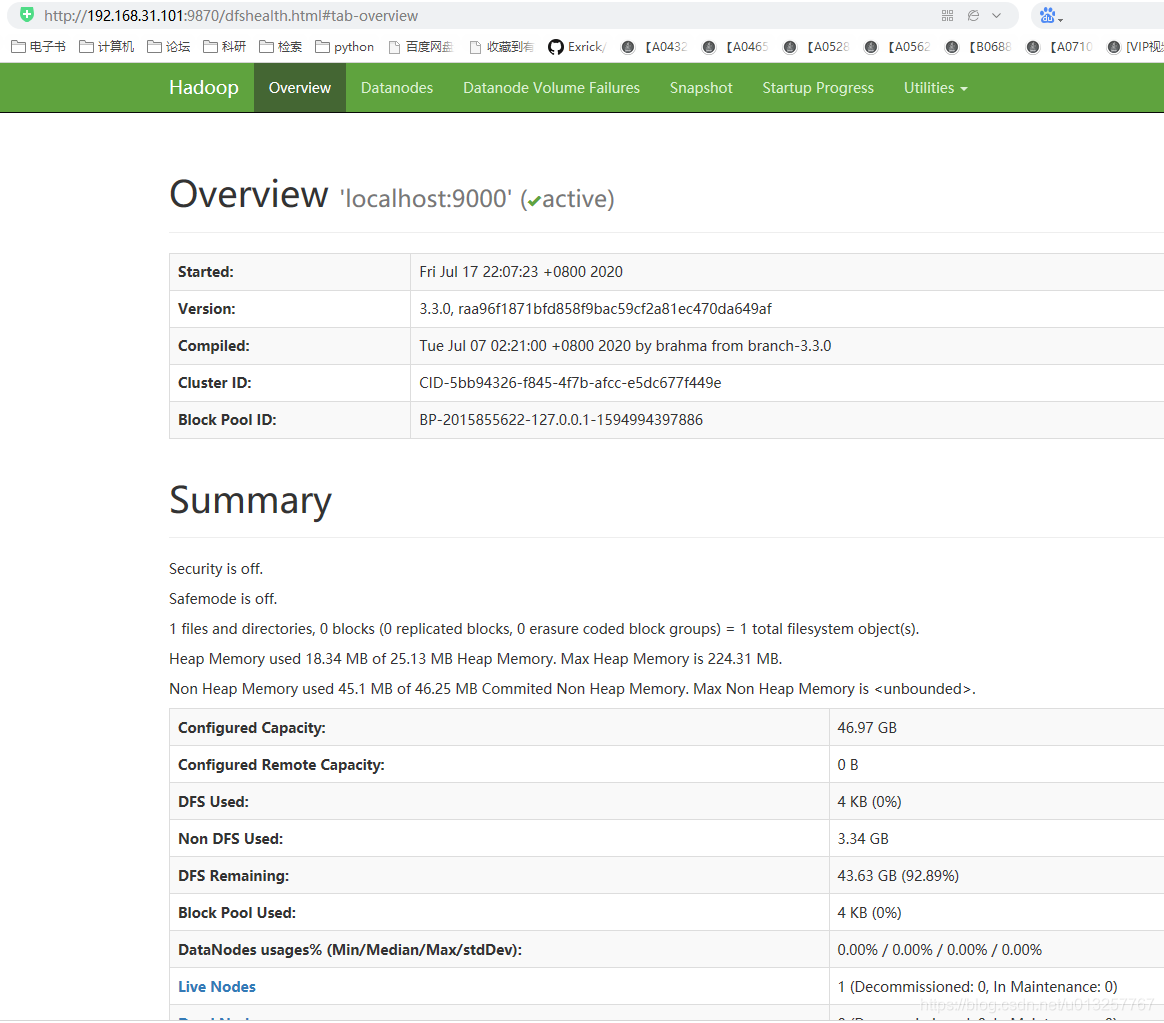Click the QR code grid icon in address bar
The width and height of the screenshot is (1164, 1023).
point(947,16)
